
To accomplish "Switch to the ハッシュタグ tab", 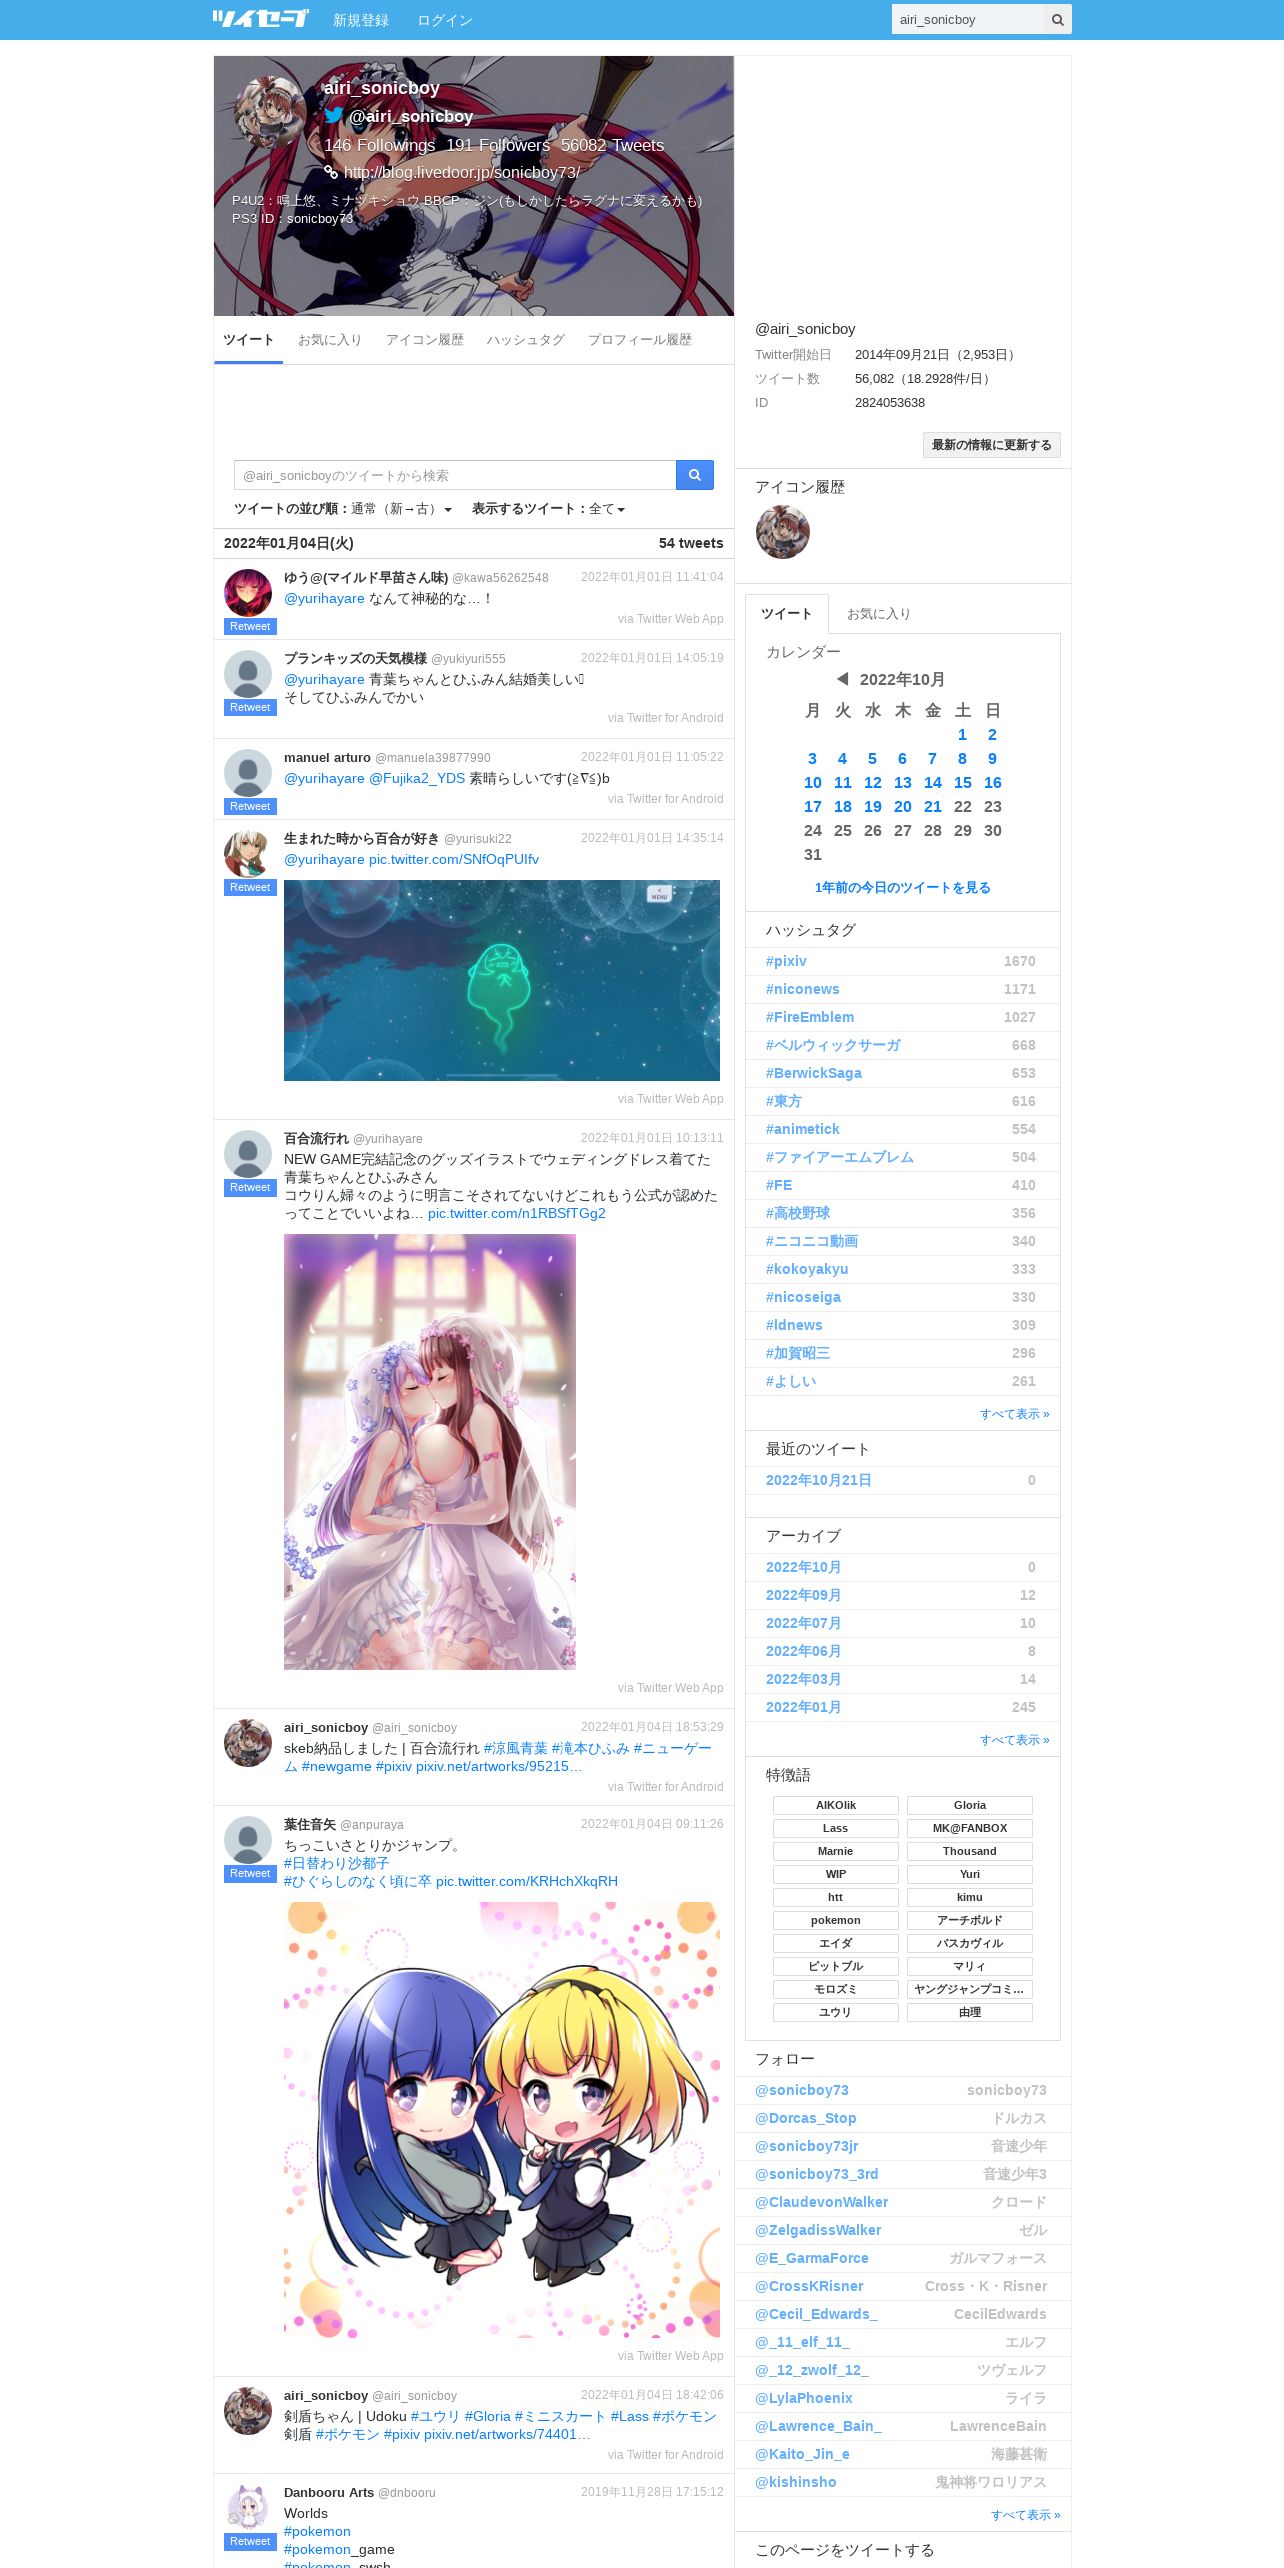I will pyautogui.click(x=526, y=340).
